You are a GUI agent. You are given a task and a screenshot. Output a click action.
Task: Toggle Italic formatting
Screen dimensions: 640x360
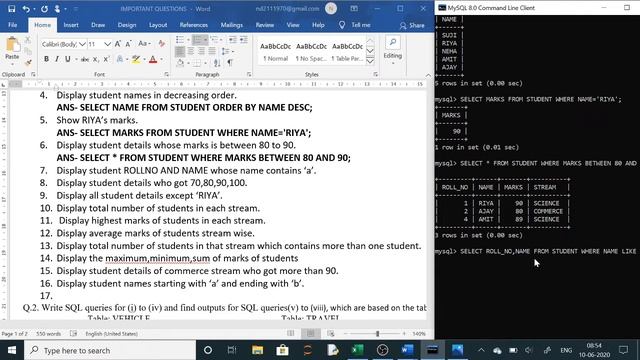coord(57,59)
